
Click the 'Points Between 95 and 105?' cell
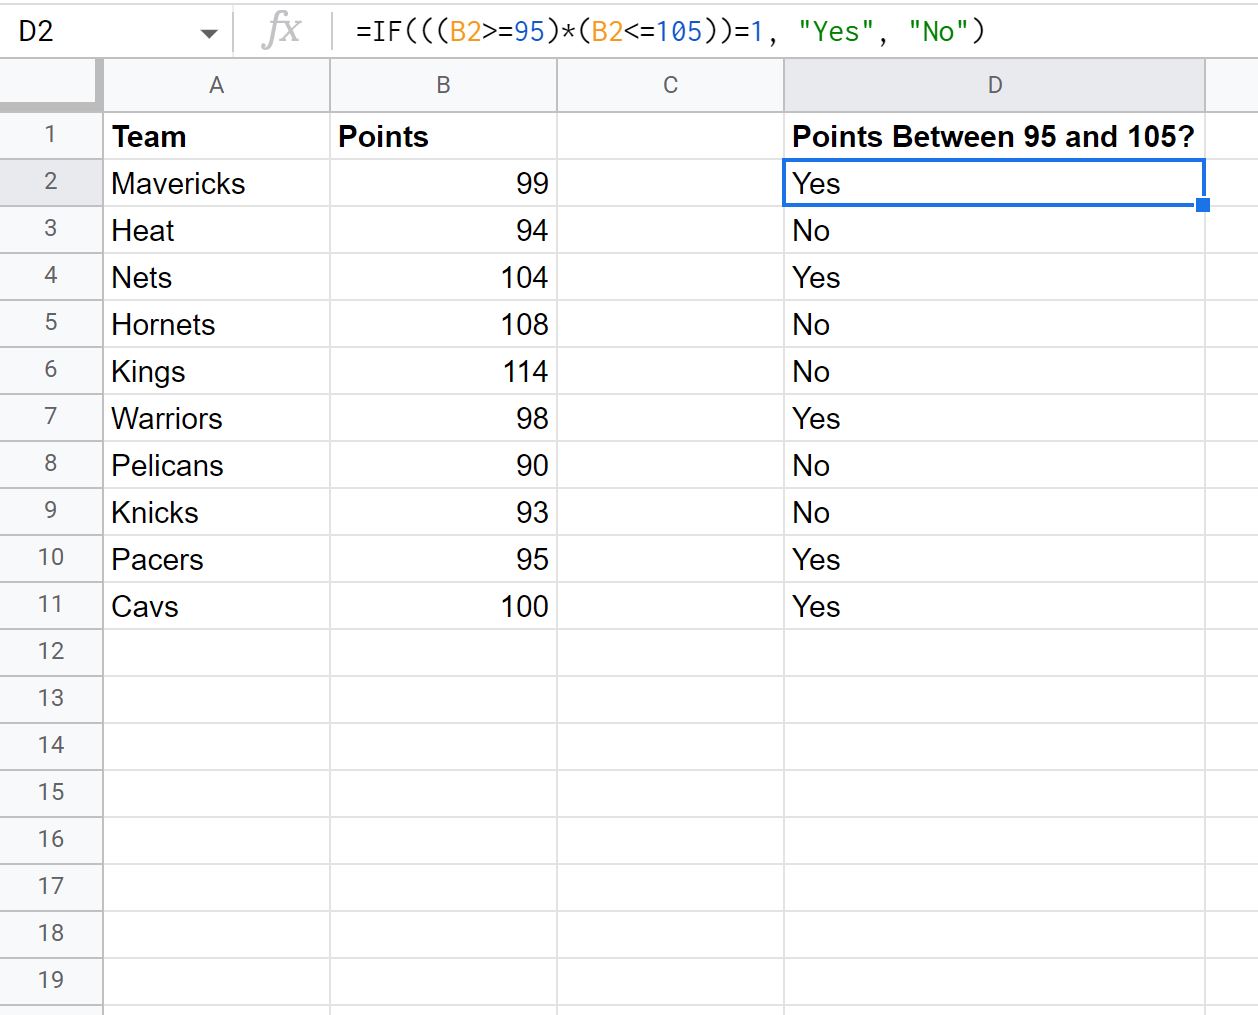pyautogui.click(x=995, y=136)
